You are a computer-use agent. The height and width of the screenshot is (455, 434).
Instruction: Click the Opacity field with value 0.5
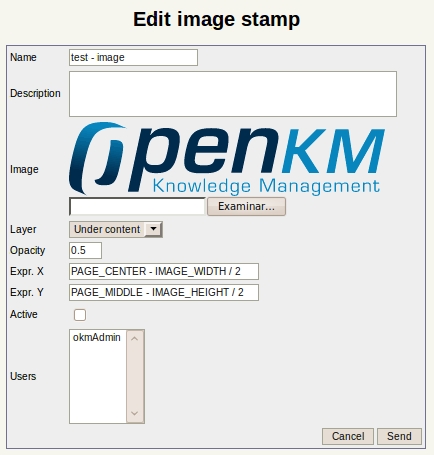pyautogui.click(x=85, y=250)
